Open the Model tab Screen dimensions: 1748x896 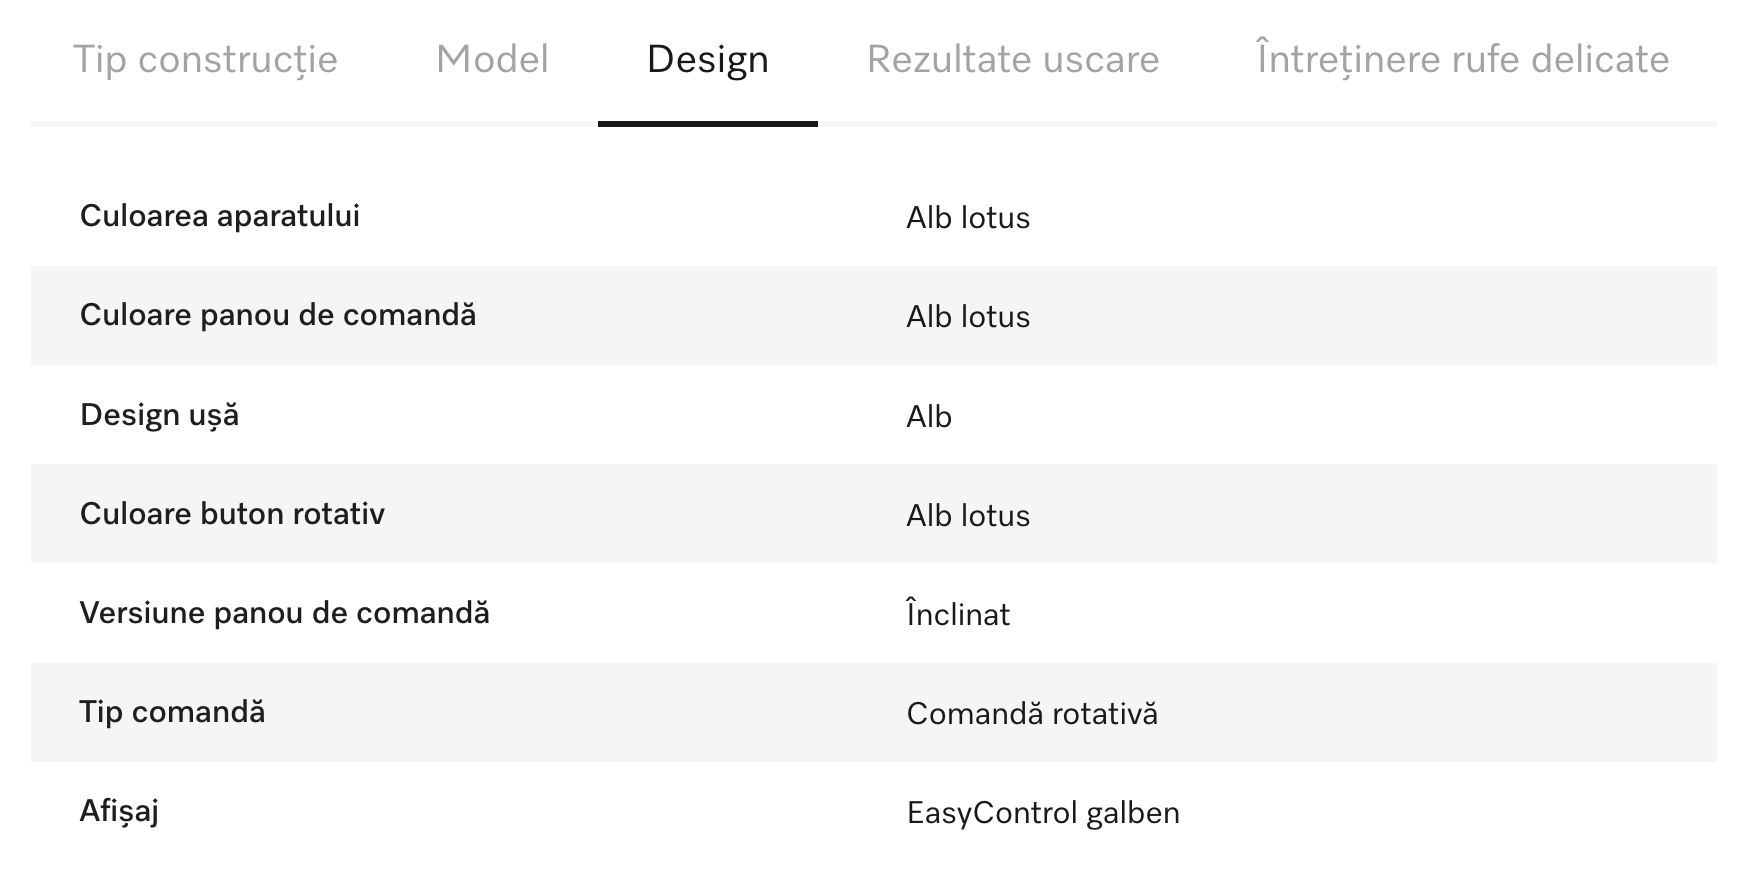[492, 60]
